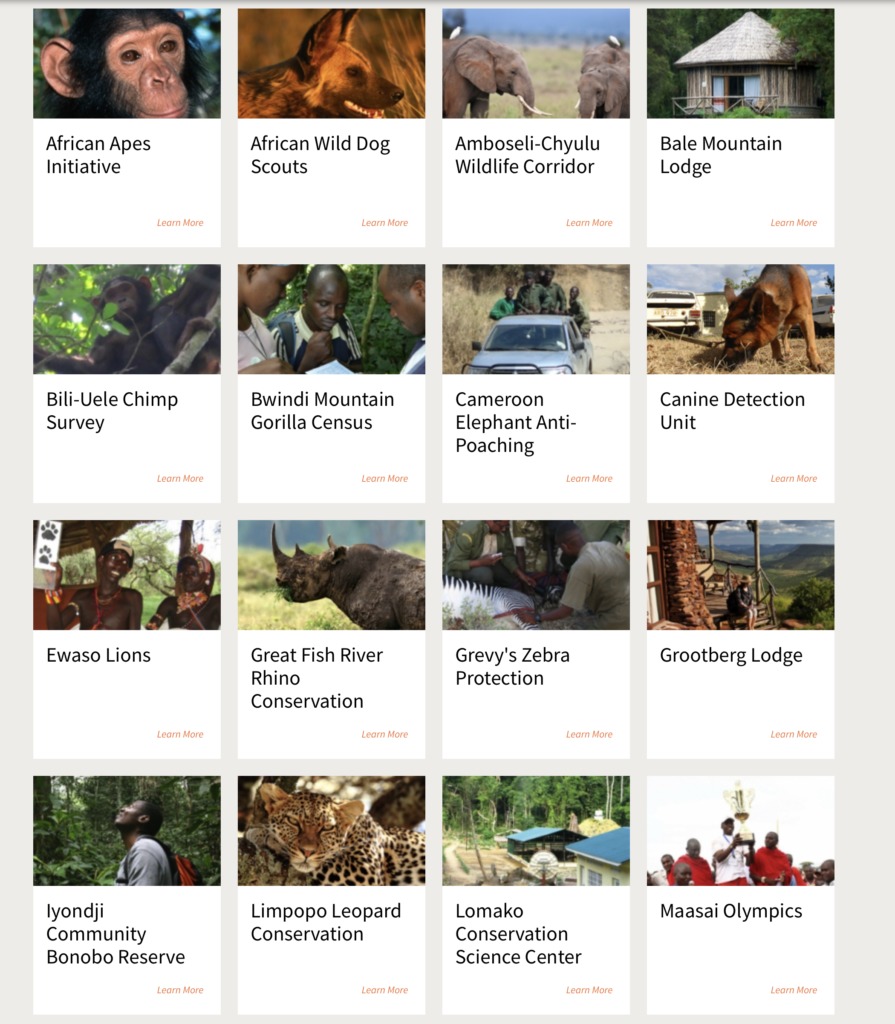Click Learn More under Iyondji Community Bonobo Reserve
This screenshot has height=1024, width=895.
pyautogui.click(x=180, y=991)
